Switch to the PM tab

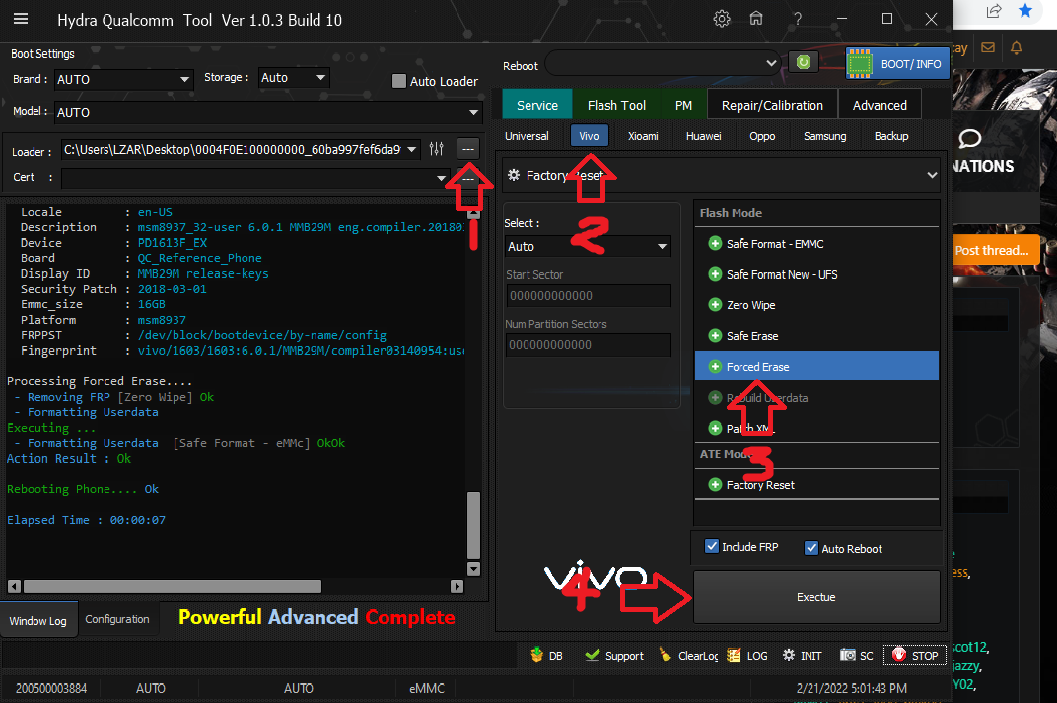pos(684,105)
